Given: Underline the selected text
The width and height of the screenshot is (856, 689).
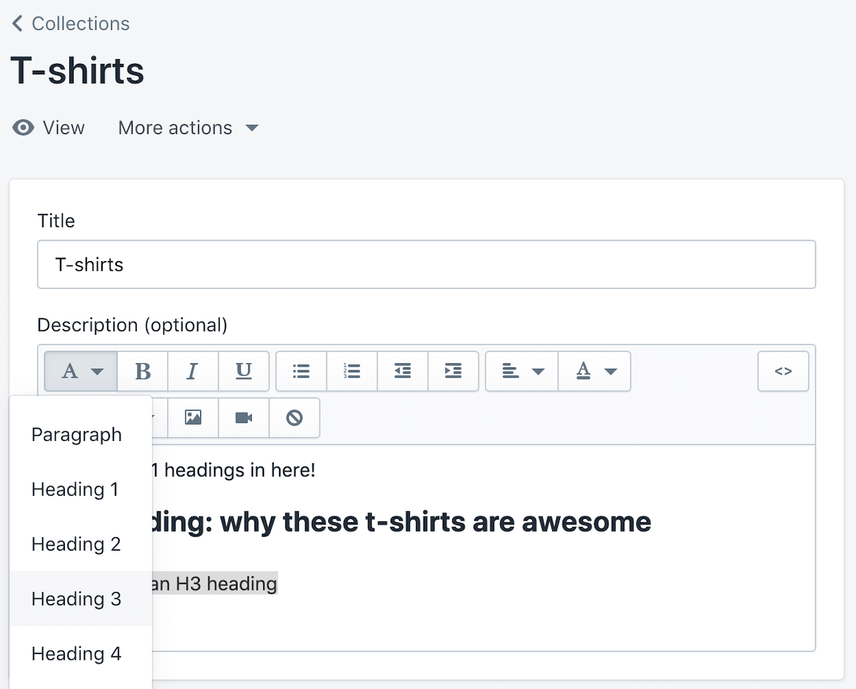Looking at the screenshot, I should pos(243,371).
